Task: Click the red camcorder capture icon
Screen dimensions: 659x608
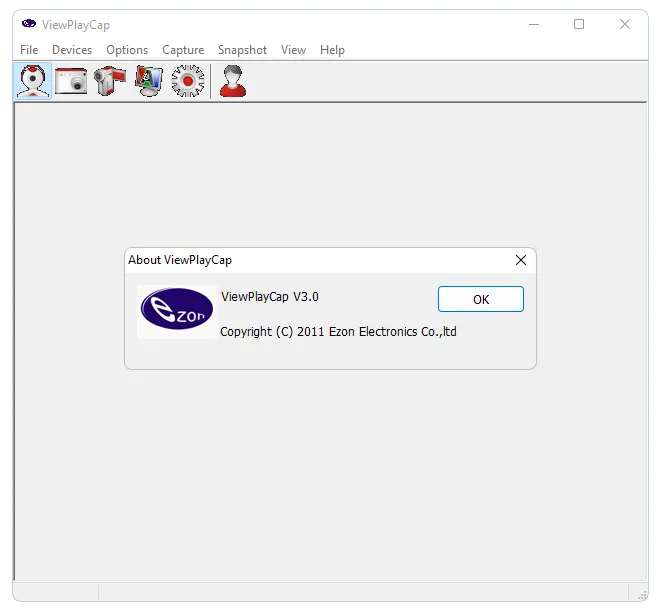Action: [x=110, y=81]
